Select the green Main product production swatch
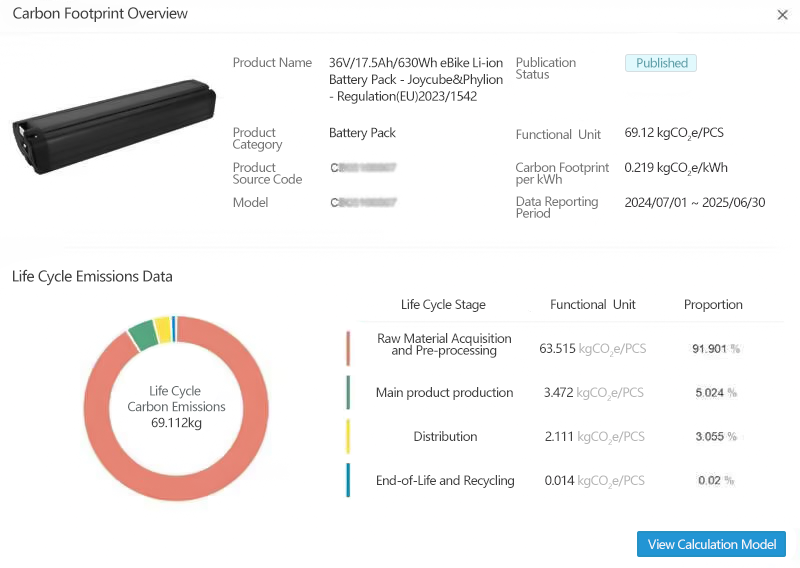This screenshot has width=800, height=568. pyautogui.click(x=348, y=393)
